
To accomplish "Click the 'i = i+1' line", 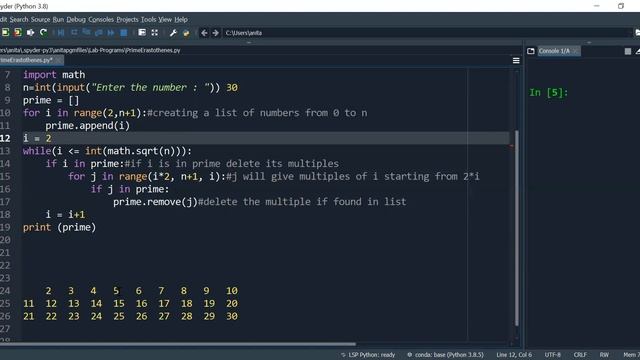I will (x=65, y=214).
